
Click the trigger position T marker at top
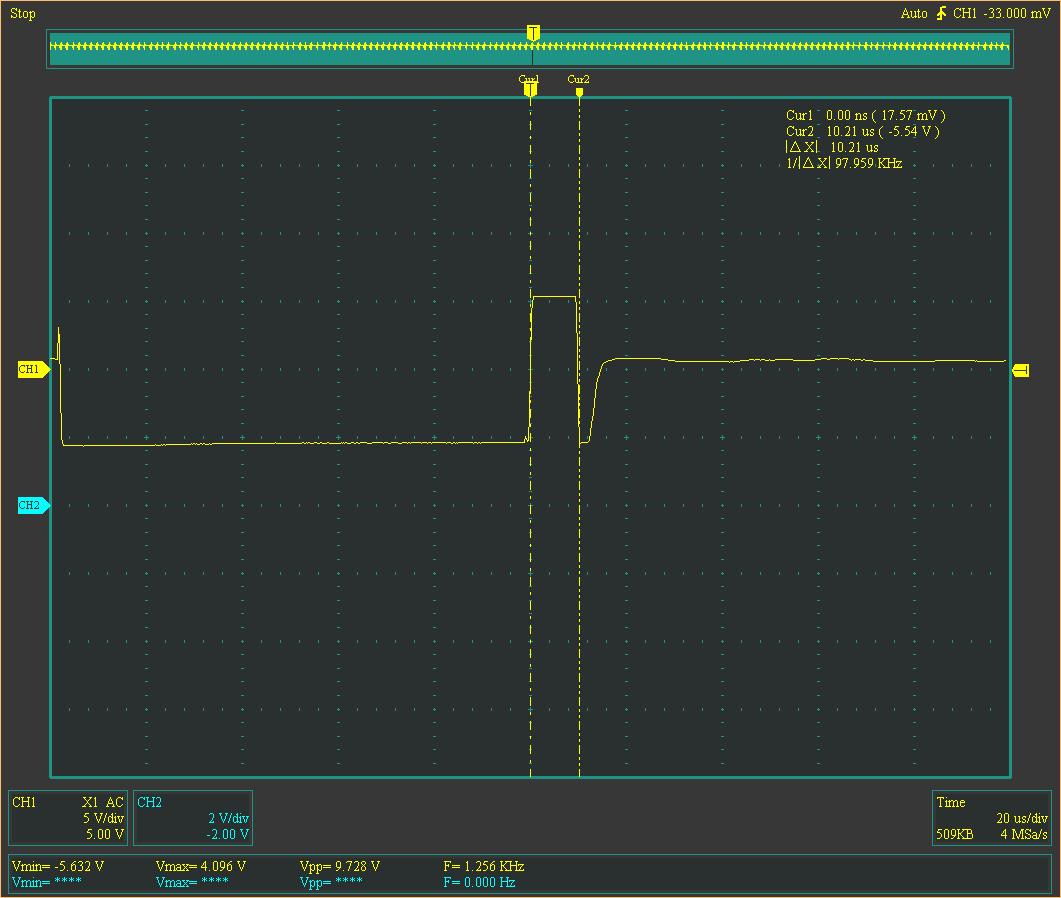[533, 33]
